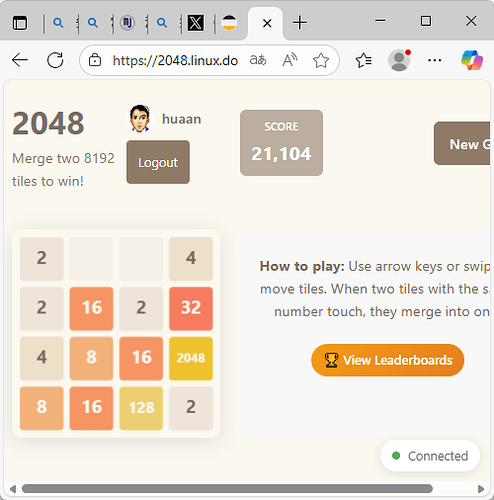This screenshot has width=494, height=500.
Task: Add this page to favorites star
Action: pyautogui.click(x=321, y=60)
